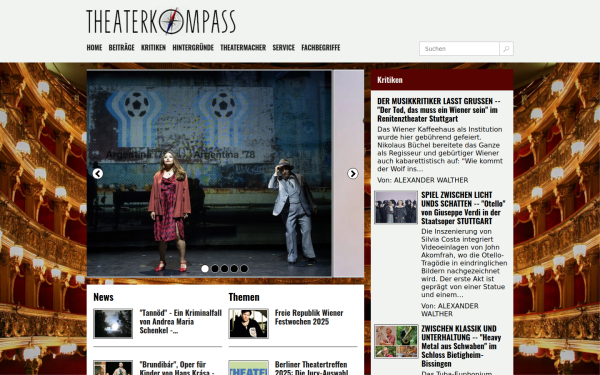Click the News section heading
The image size is (600, 375).
[x=103, y=297]
